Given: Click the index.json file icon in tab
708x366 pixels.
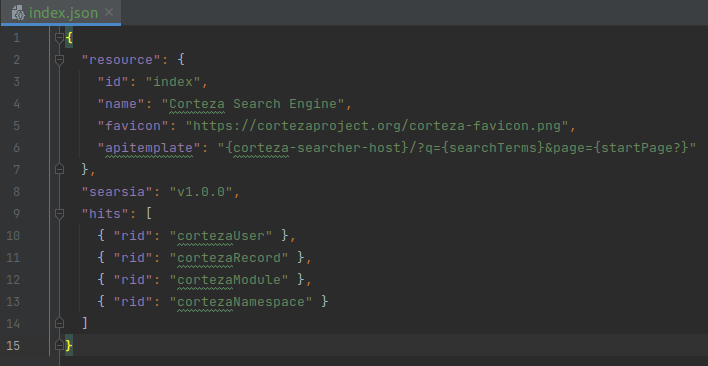Looking at the screenshot, I should point(18,13).
